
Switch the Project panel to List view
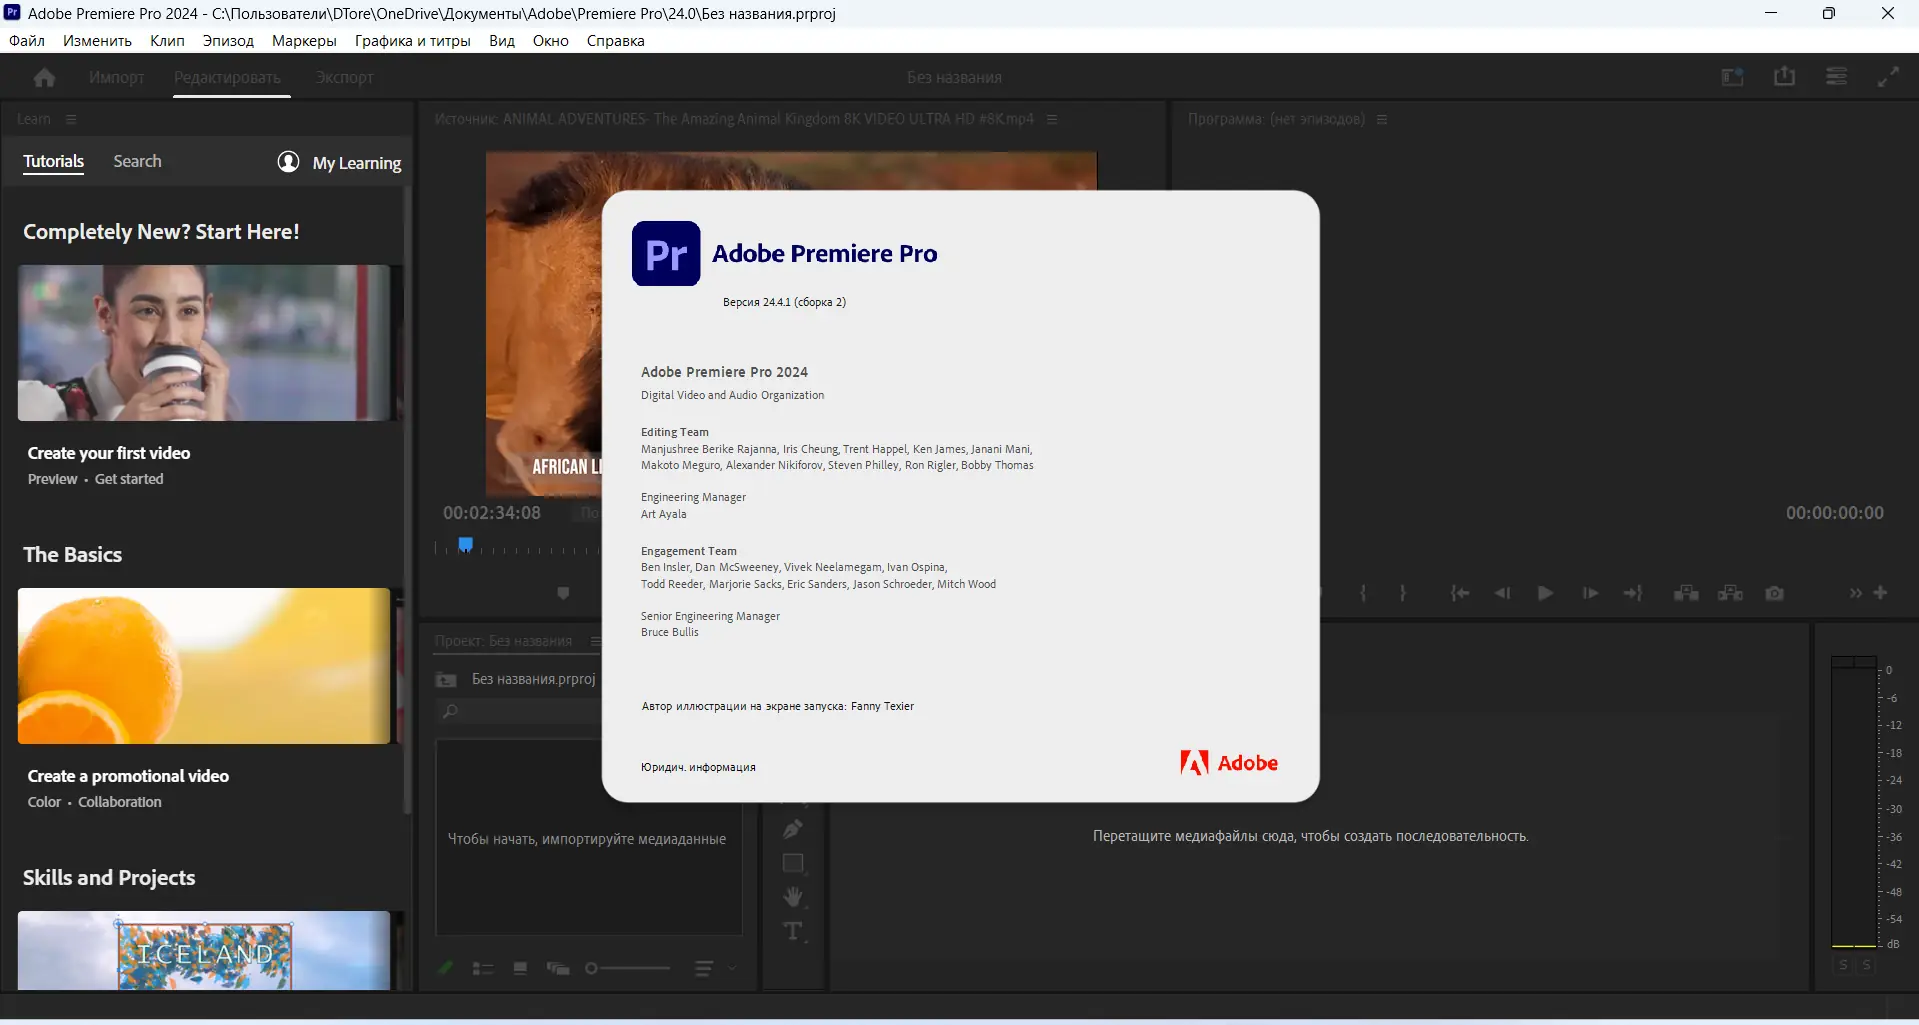(x=483, y=968)
